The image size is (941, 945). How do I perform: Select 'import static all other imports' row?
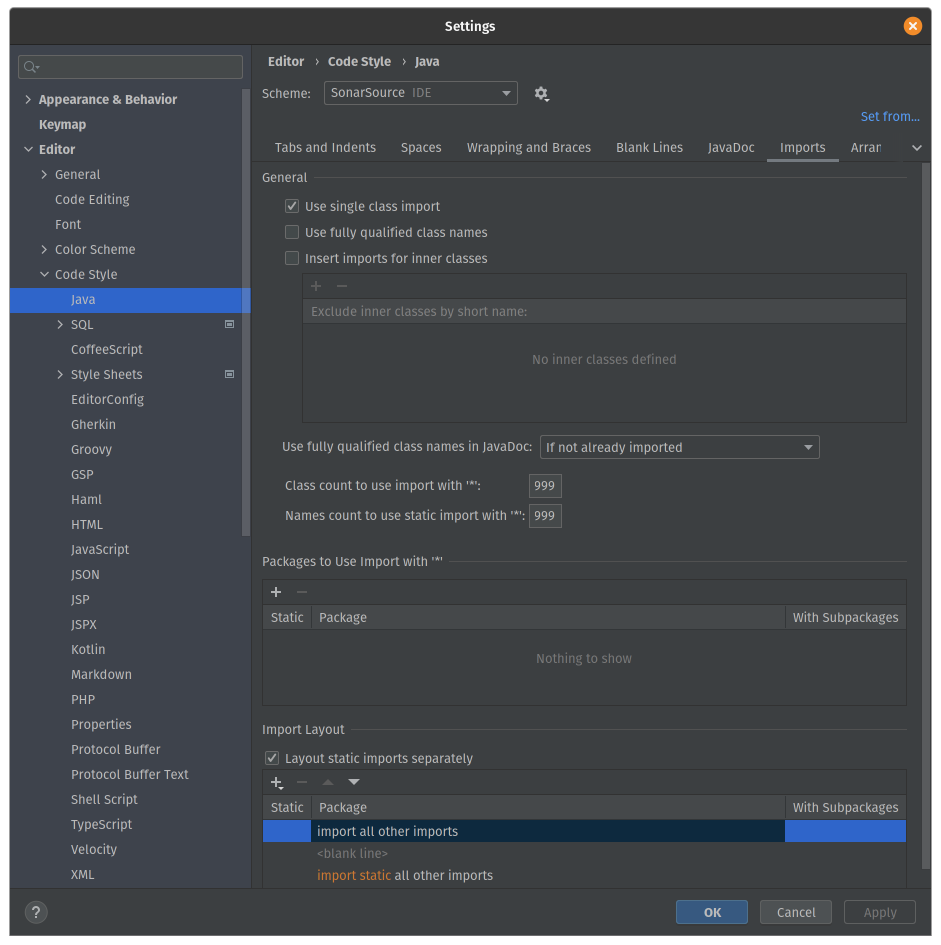click(584, 875)
